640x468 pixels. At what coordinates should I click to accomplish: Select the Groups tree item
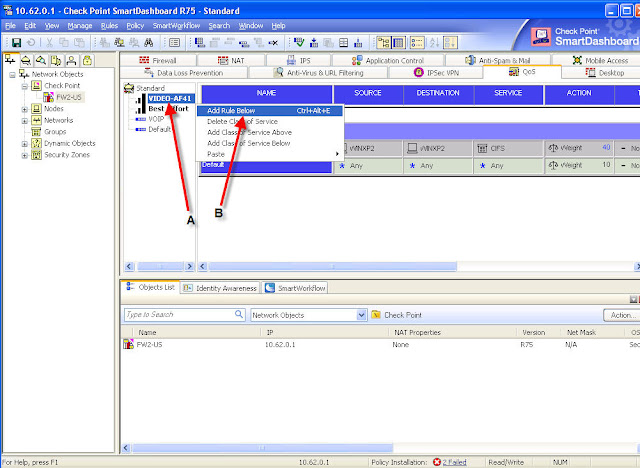tap(55, 132)
